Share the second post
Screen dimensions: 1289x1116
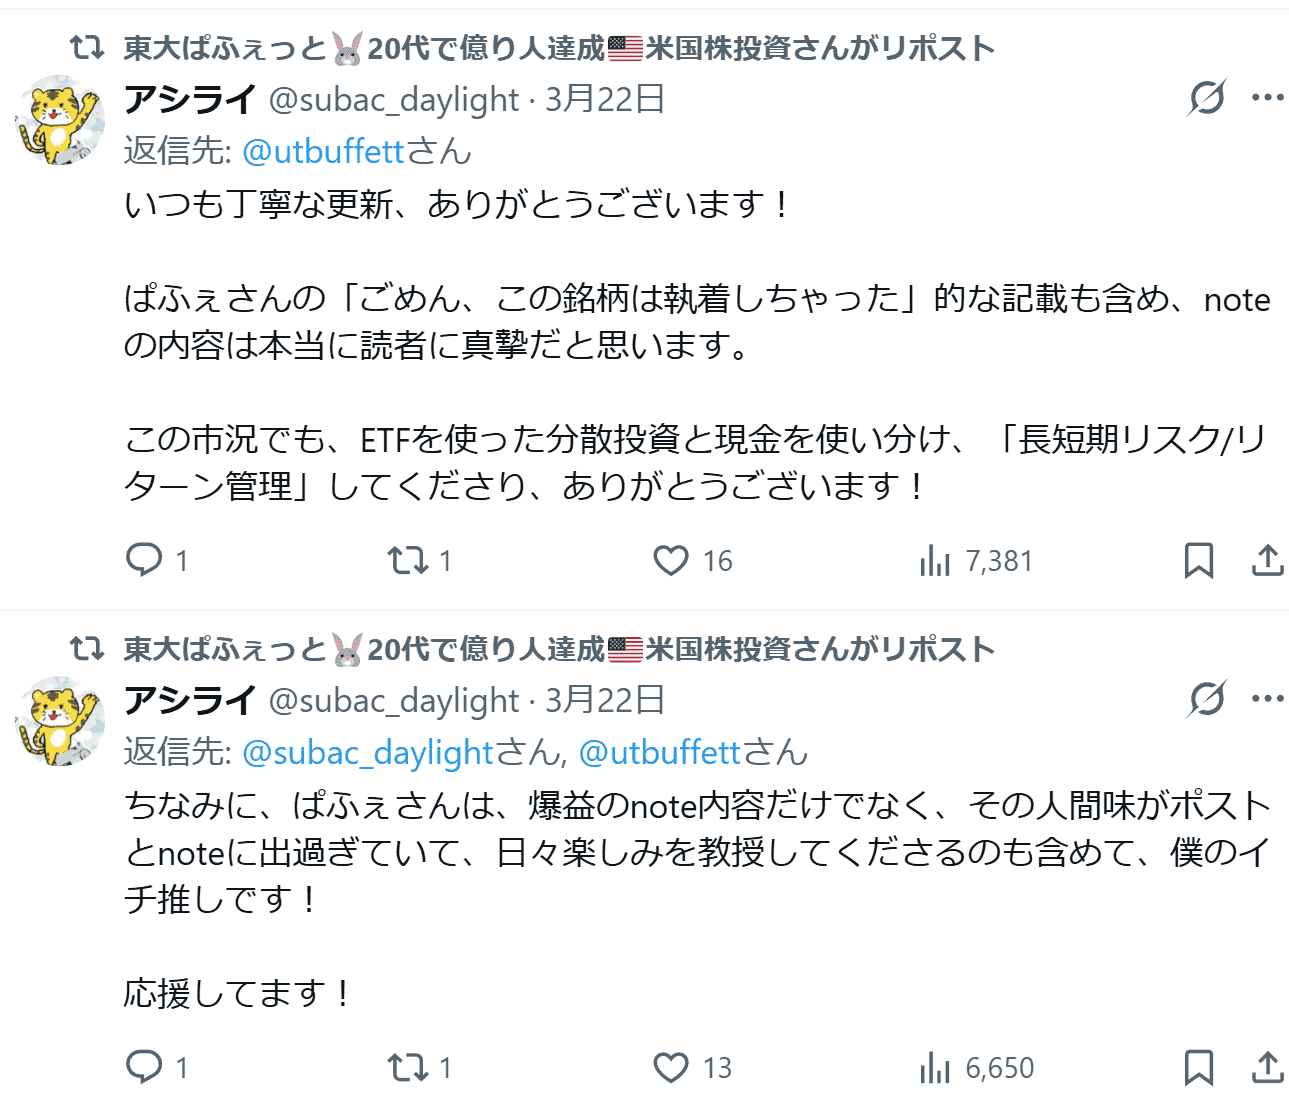[1267, 1067]
